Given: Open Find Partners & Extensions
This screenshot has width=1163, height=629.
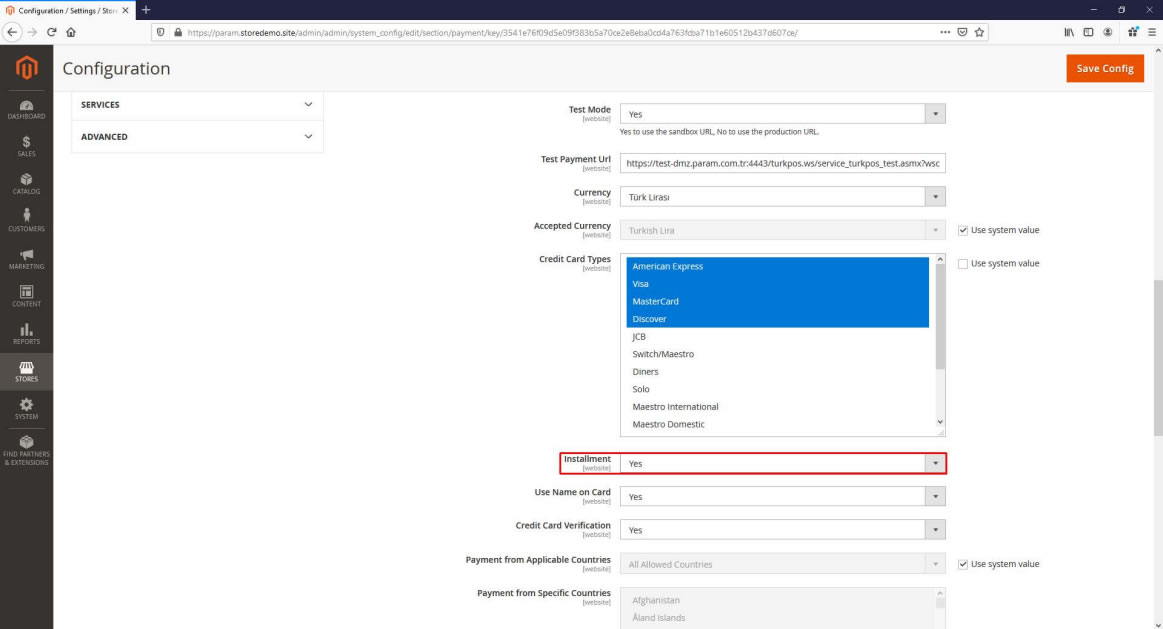Looking at the screenshot, I should tap(26, 450).
